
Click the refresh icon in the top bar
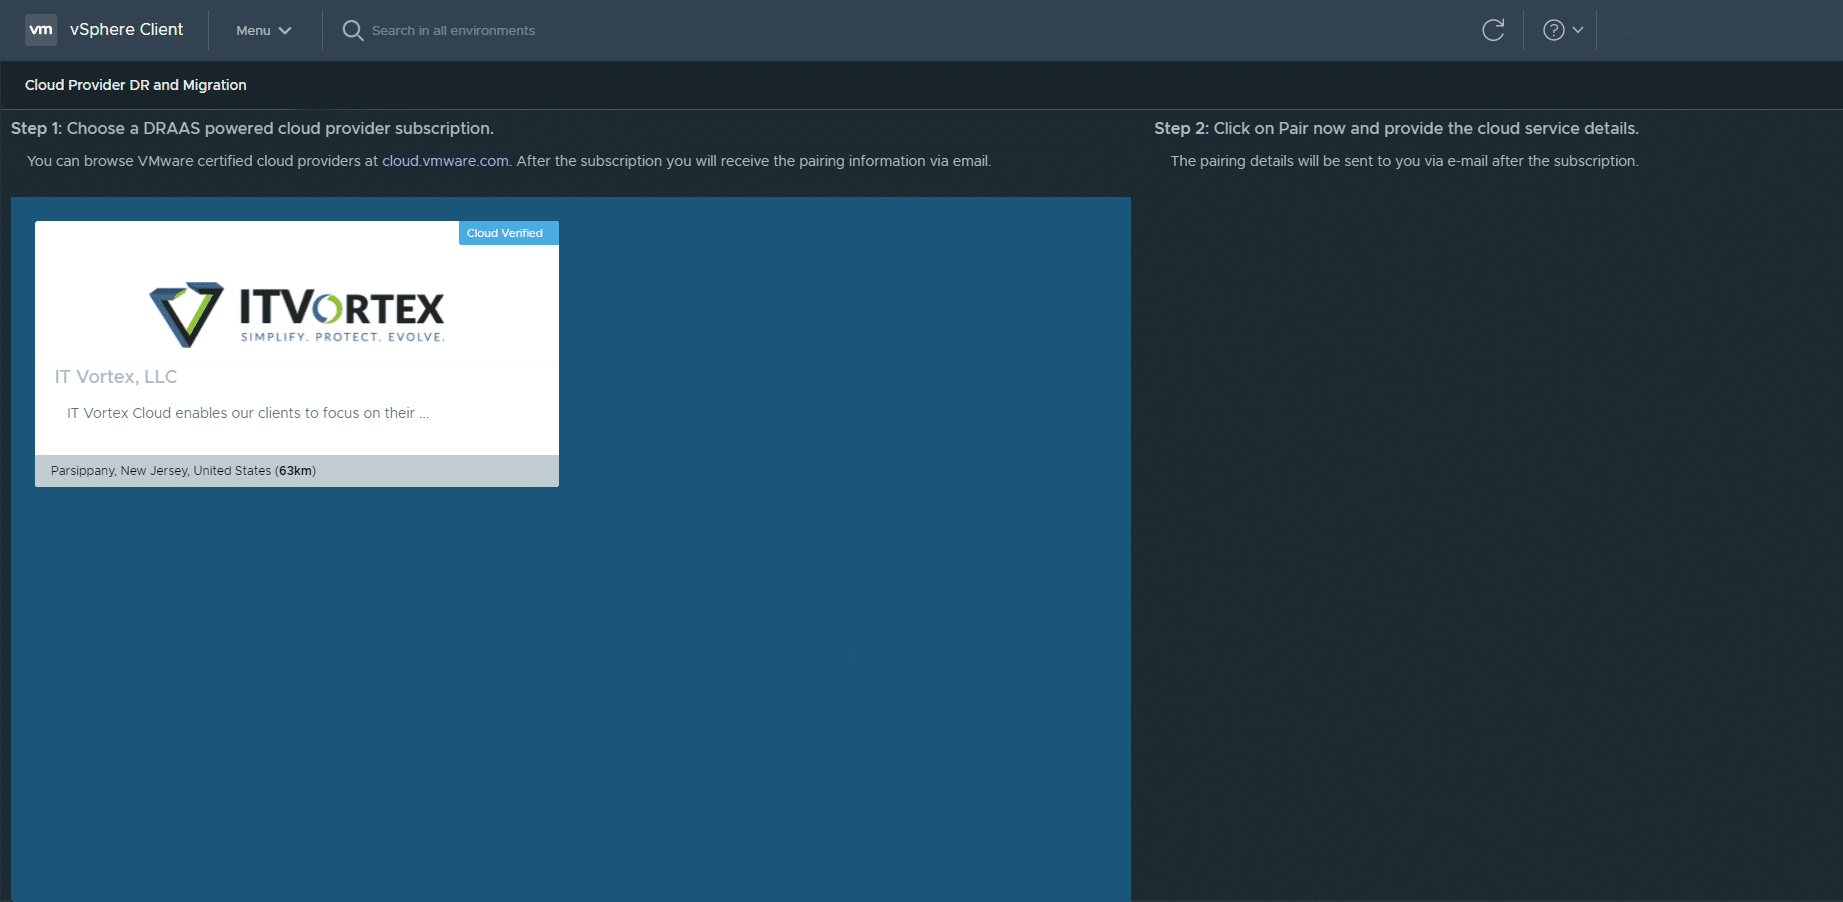[x=1492, y=30]
